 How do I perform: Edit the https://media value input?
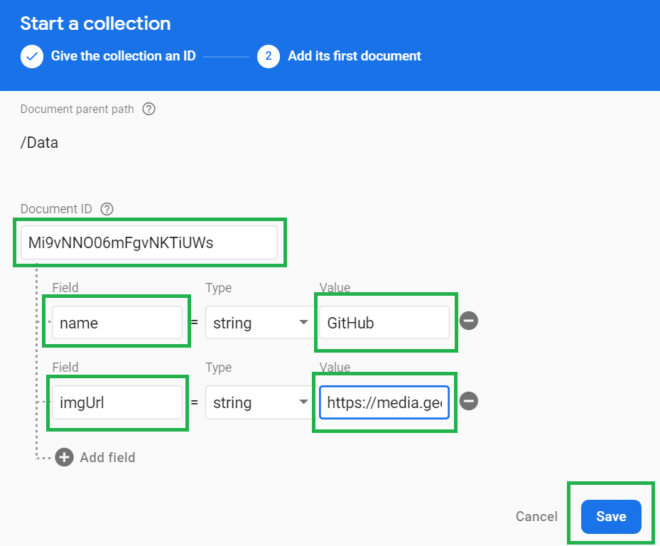pyautogui.click(x=384, y=403)
